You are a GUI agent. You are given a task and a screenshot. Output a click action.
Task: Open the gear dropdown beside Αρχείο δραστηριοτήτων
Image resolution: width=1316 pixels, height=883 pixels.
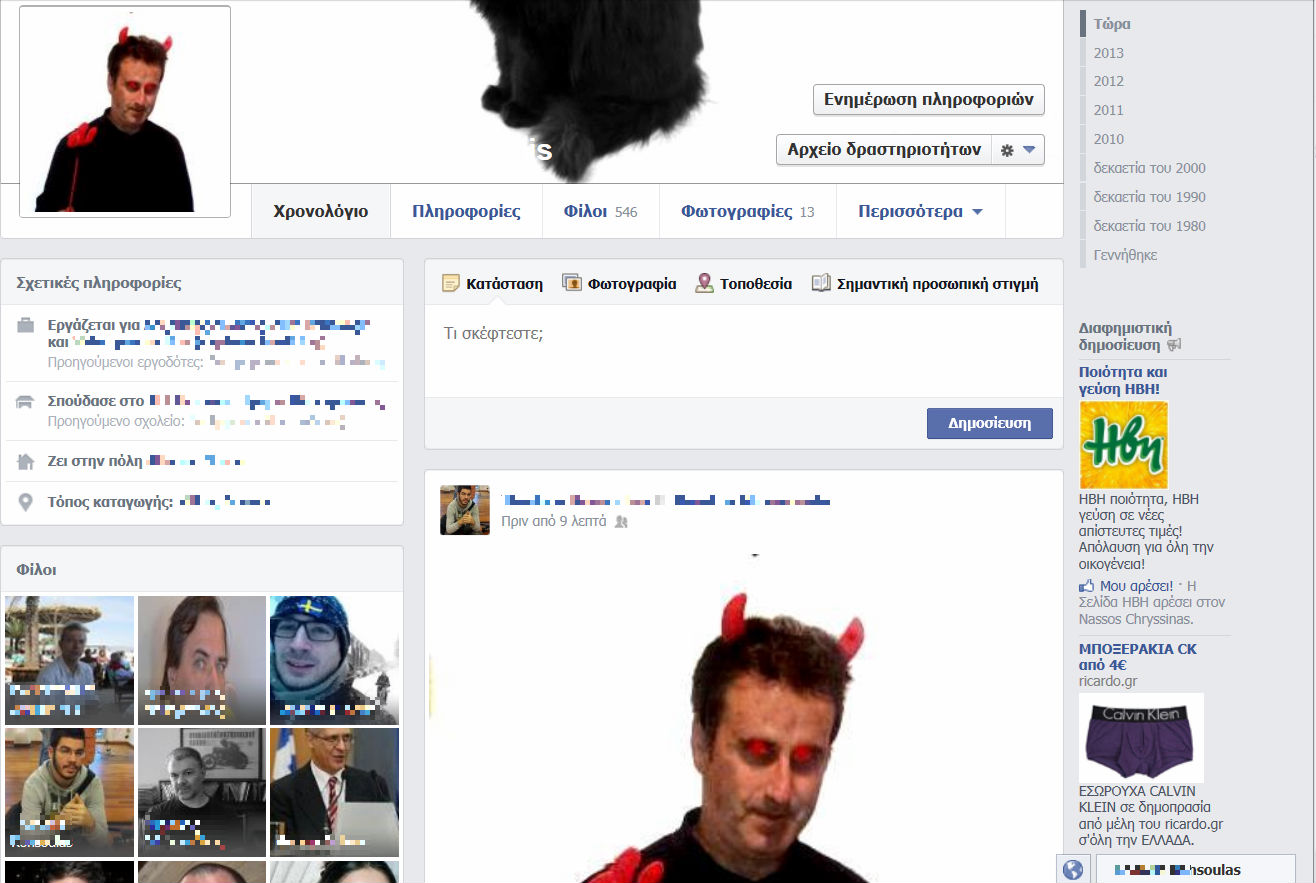point(1018,150)
